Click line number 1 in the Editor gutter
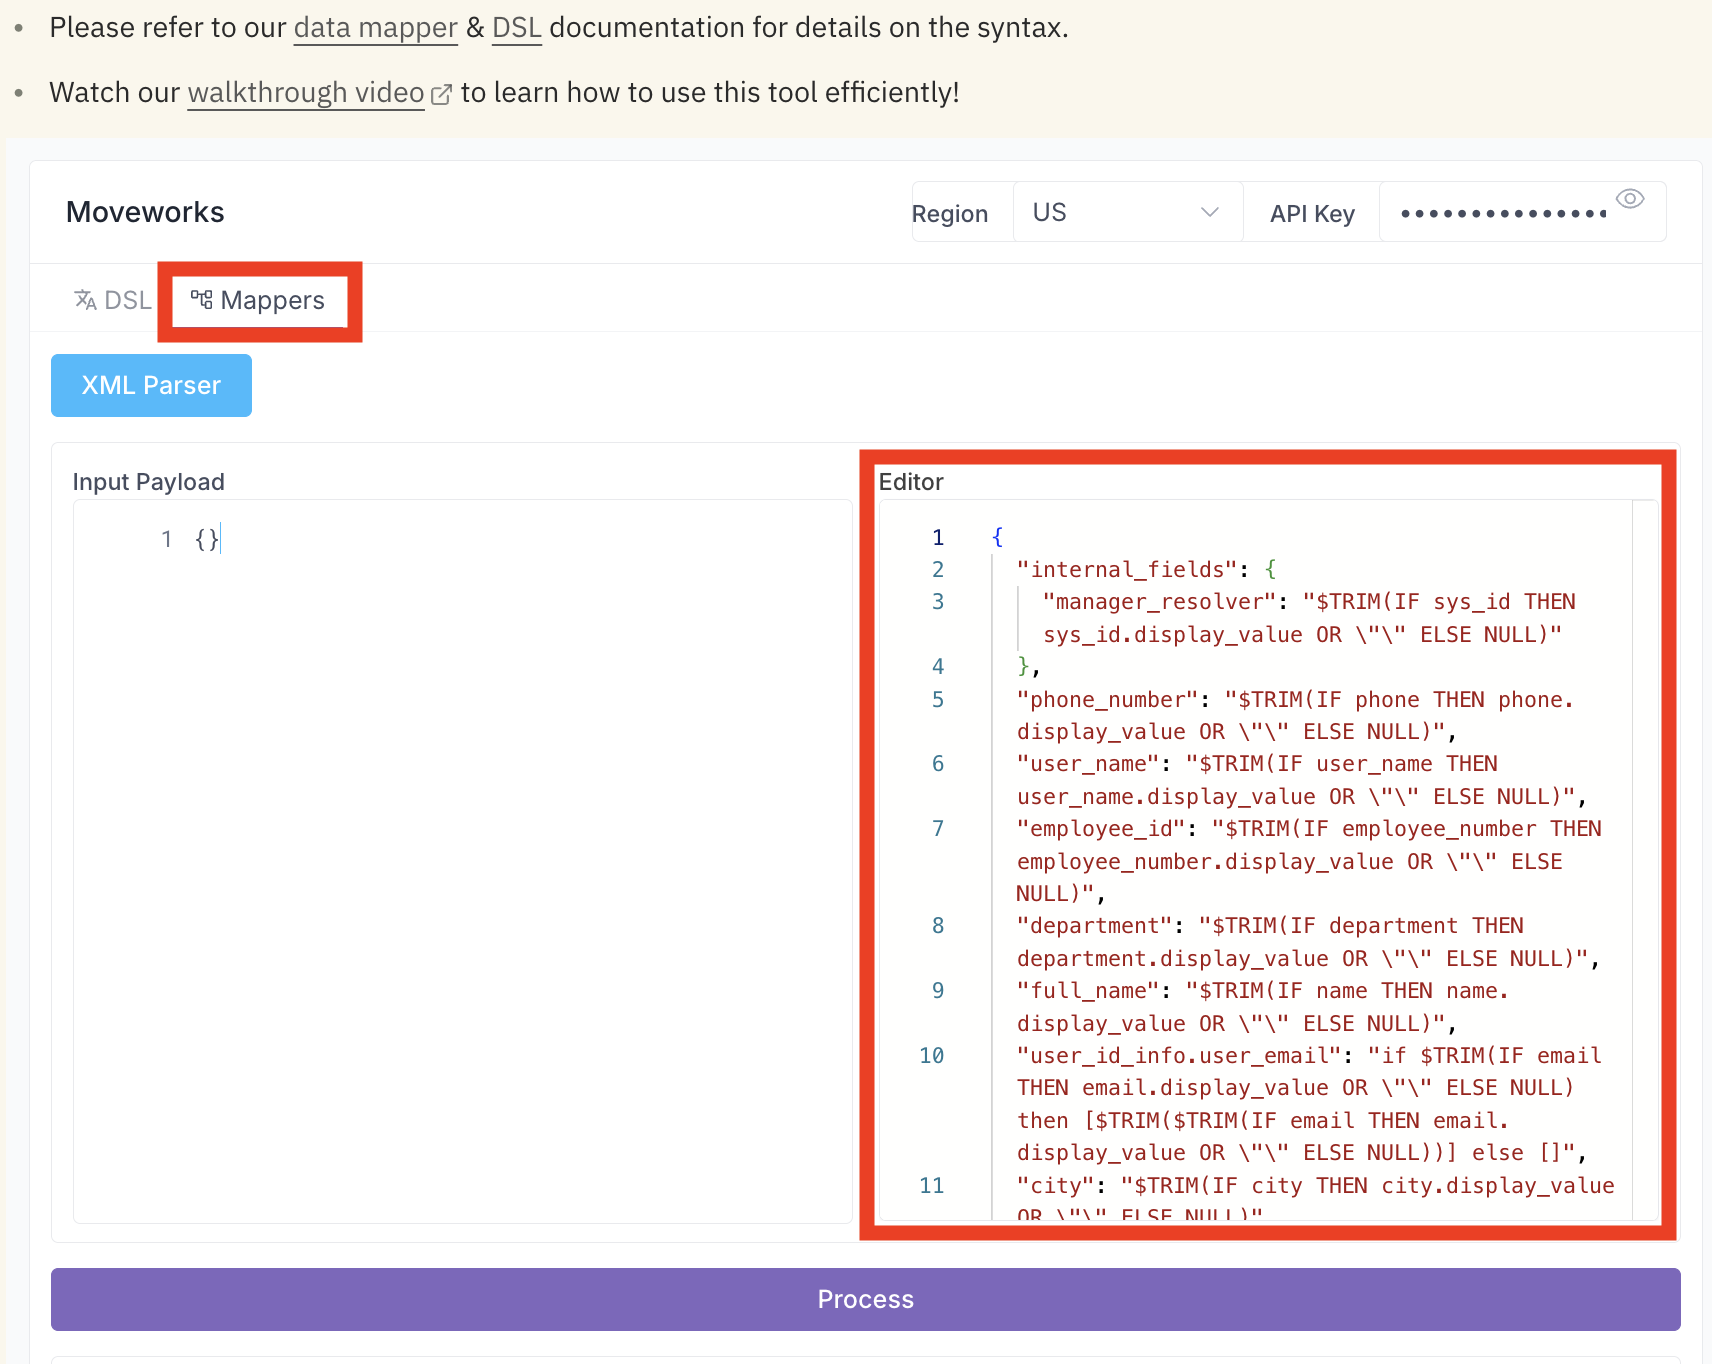 [937, 538]
